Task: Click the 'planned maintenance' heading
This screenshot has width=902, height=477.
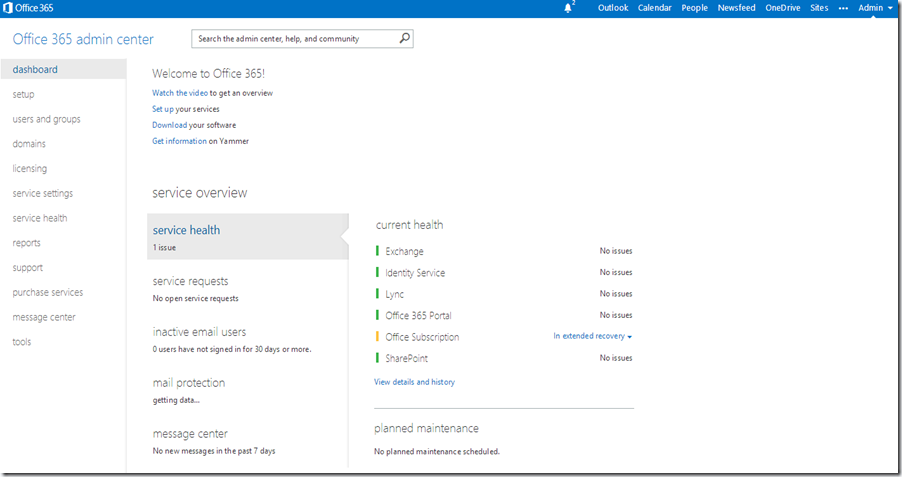Action: point(426,429)
